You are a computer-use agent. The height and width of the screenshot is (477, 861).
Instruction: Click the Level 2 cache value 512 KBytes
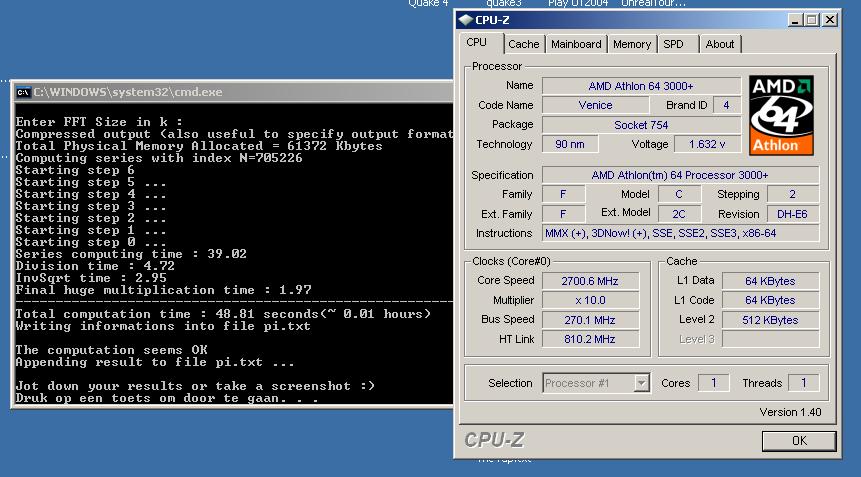click(770, 320)
